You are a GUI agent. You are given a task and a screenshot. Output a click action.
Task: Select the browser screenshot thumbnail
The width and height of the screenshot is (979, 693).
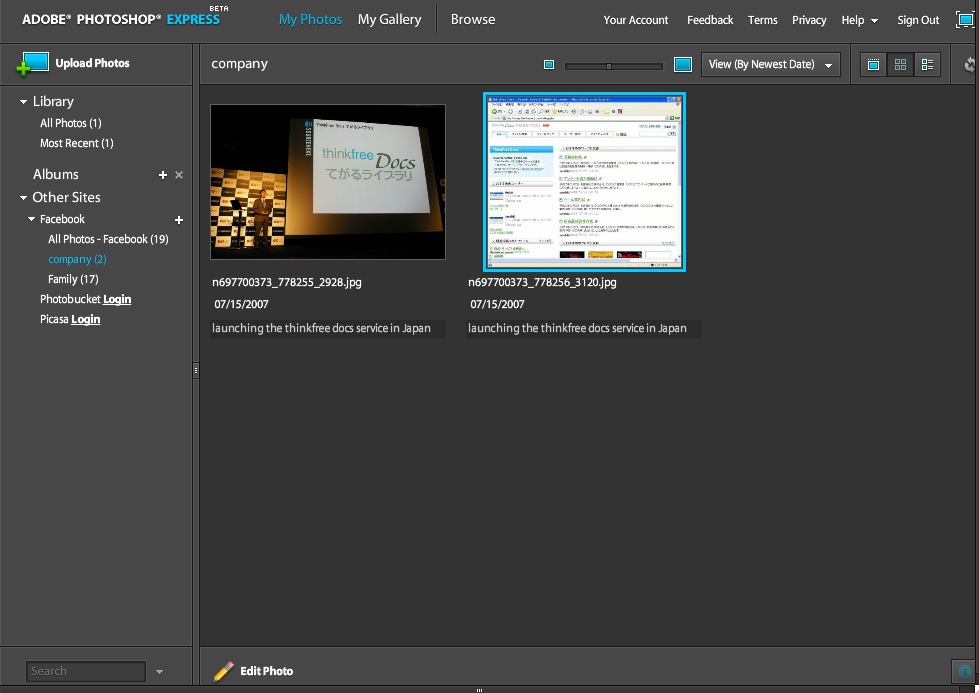tap(584, 182)
